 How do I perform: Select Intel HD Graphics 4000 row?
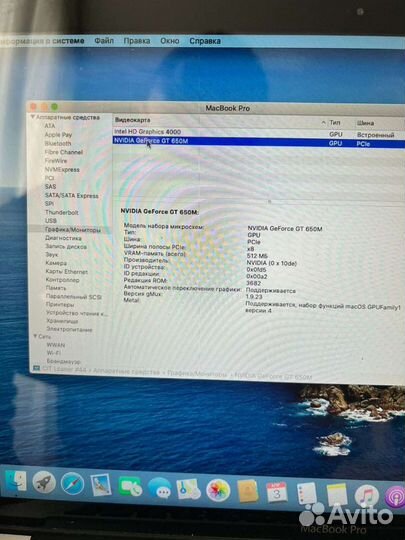tap(259, 133)
